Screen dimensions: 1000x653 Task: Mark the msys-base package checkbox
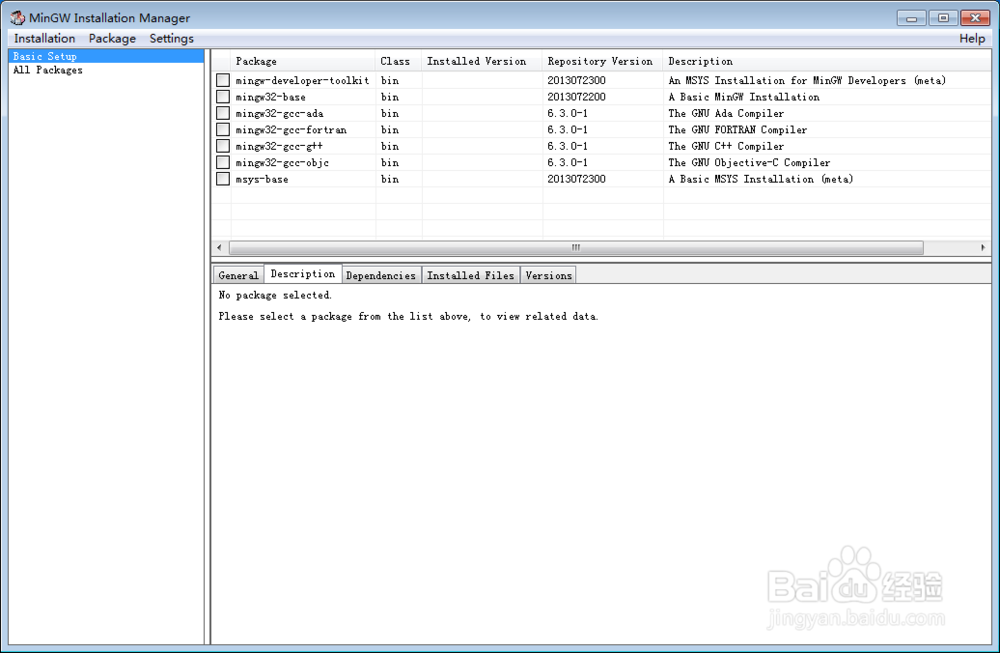coord(223,179)
